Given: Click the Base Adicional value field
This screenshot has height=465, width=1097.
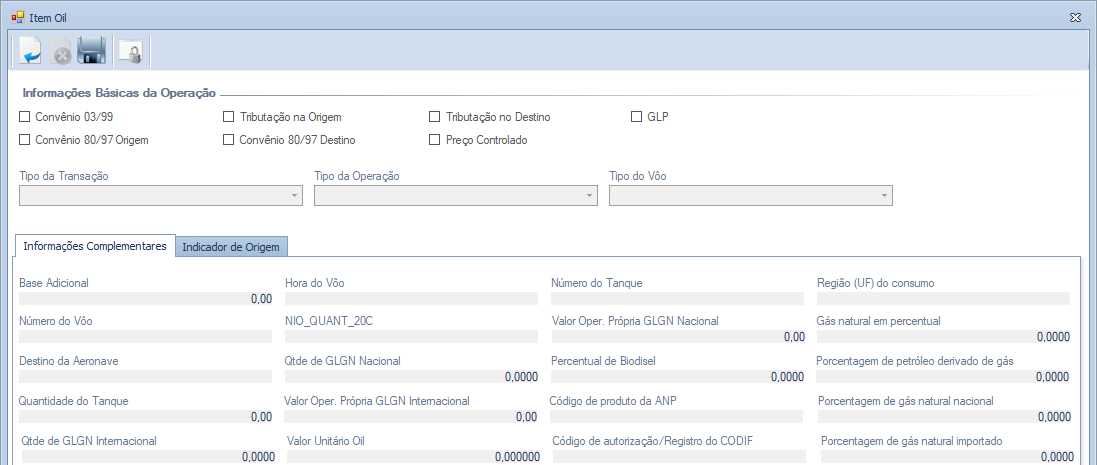Looking at the screenshot, I should pos(145,298).
